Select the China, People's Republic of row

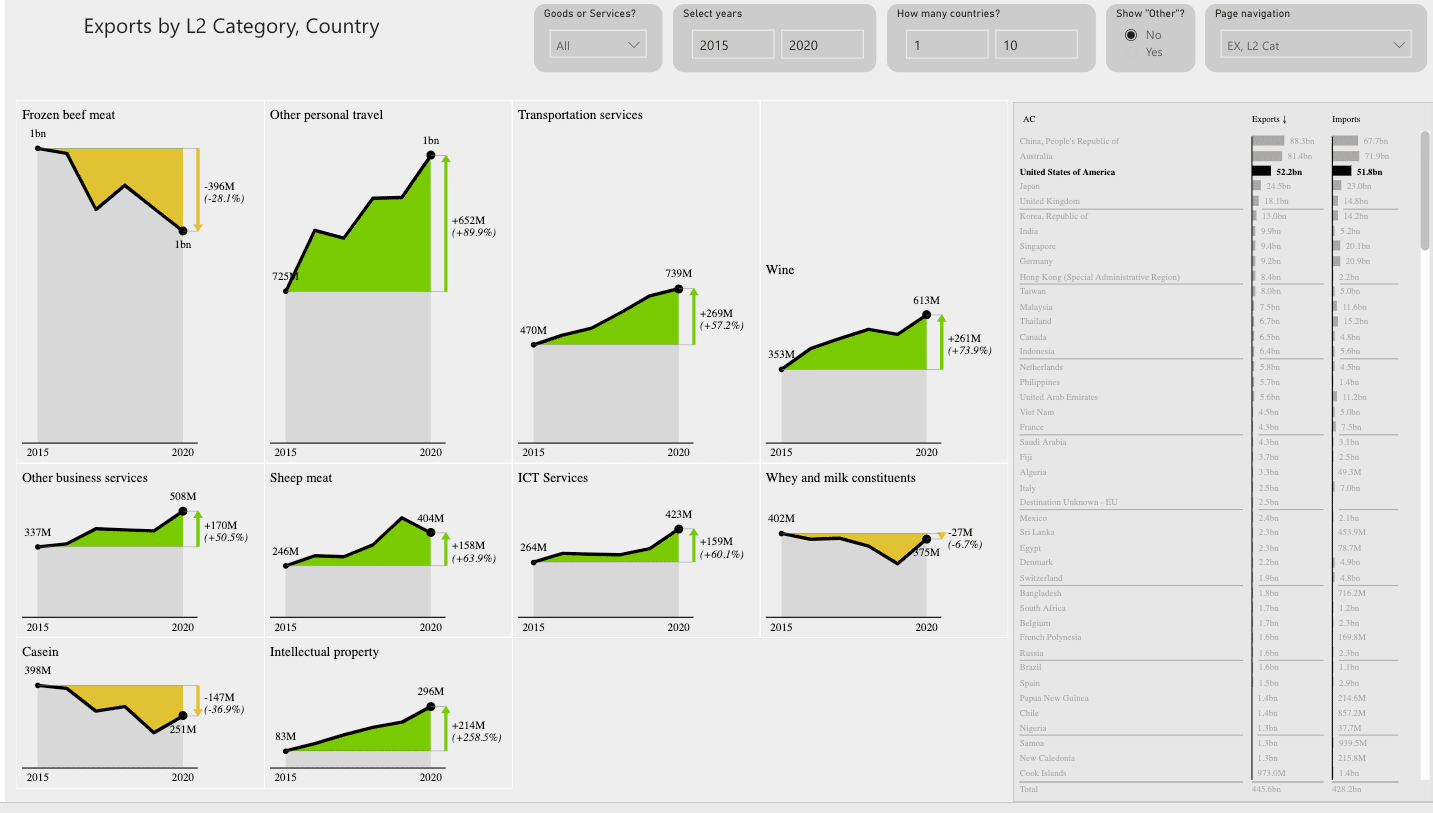[1069, 141]
